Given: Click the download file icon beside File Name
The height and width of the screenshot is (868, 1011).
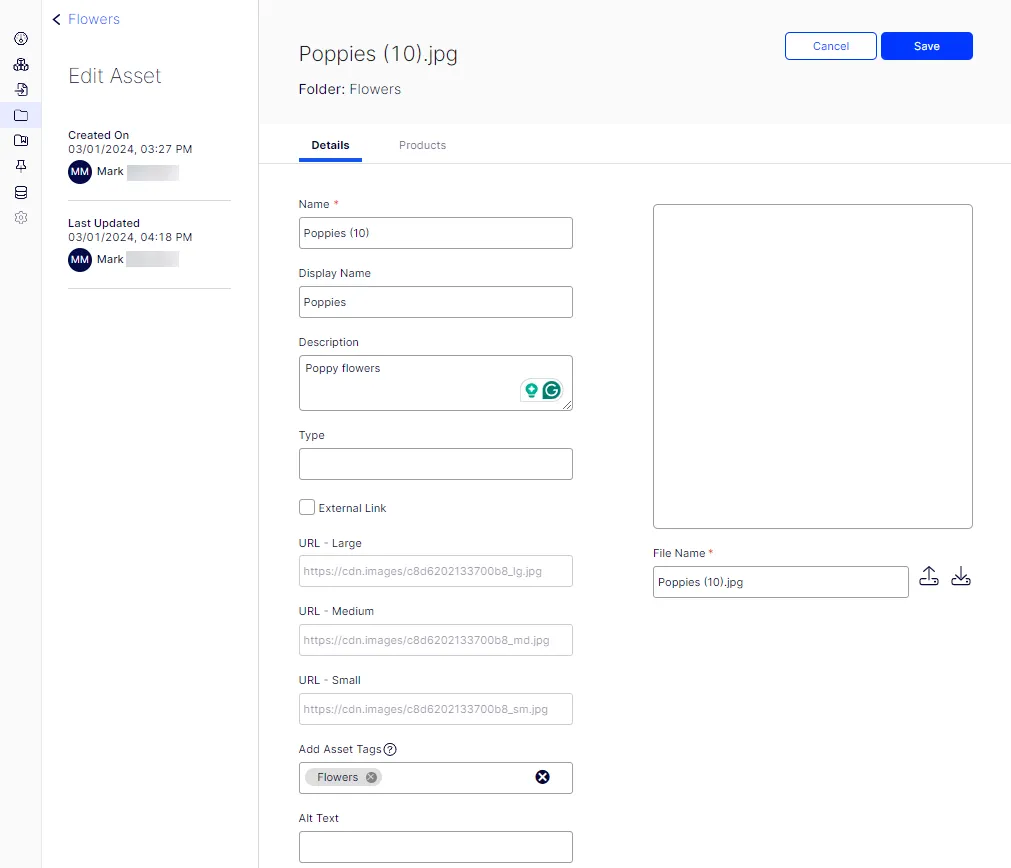Looking at the screenshot, I should (x=961, y=576).
